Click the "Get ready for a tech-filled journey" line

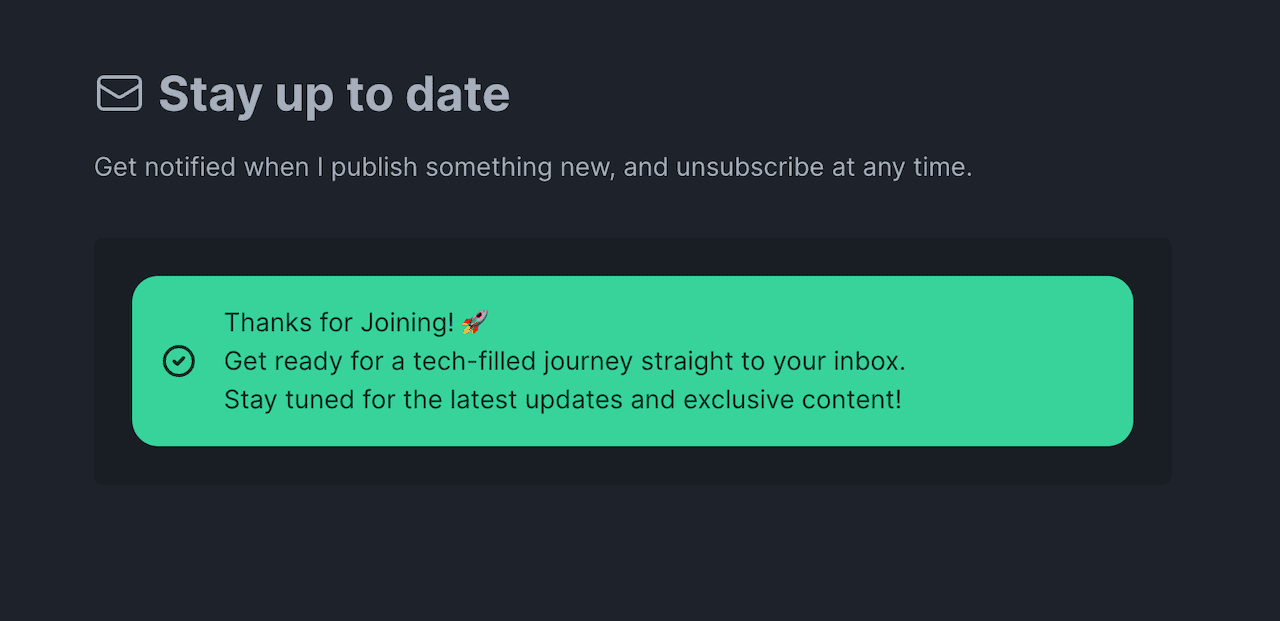(564, 361)
